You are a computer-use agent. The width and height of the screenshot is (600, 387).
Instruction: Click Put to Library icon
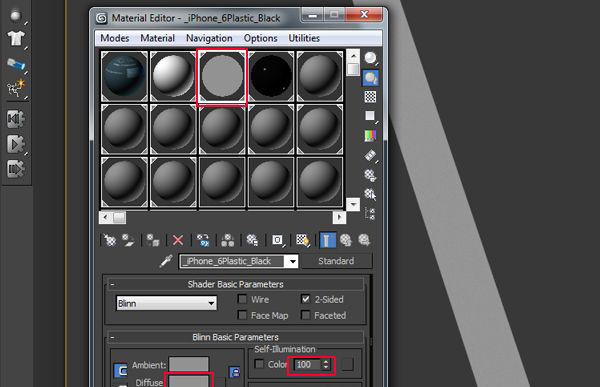pyautogui.click(x=252, y=240)
